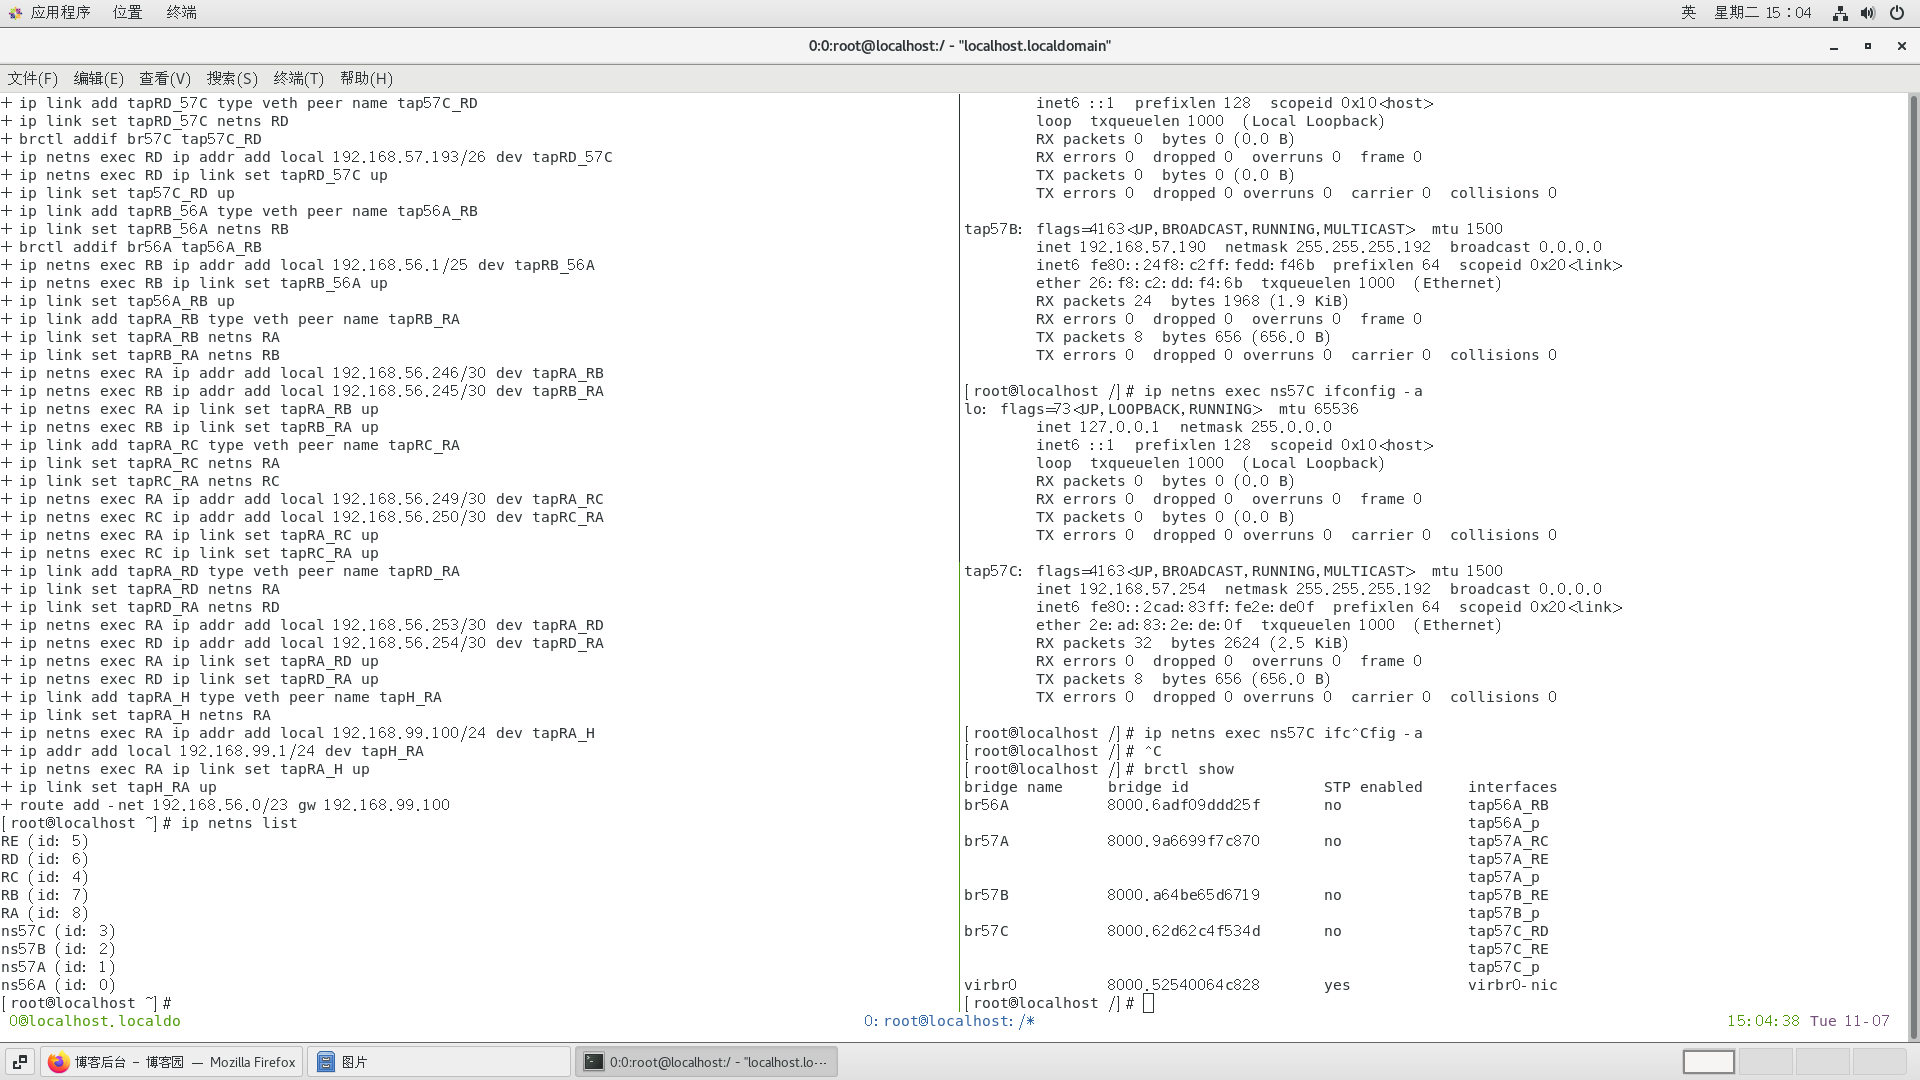Open the 搜索(S) menu
The image size is (1920, 1080).
click(x=232, y=78)
